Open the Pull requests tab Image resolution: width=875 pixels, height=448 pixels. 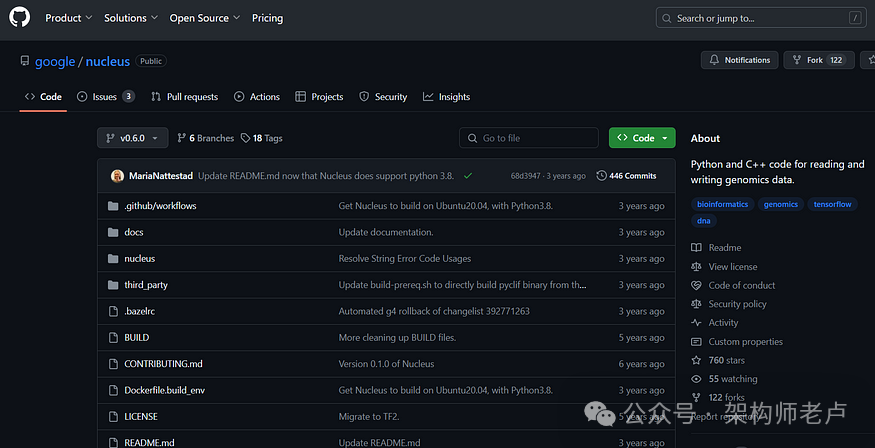click(x=185, y=97)
